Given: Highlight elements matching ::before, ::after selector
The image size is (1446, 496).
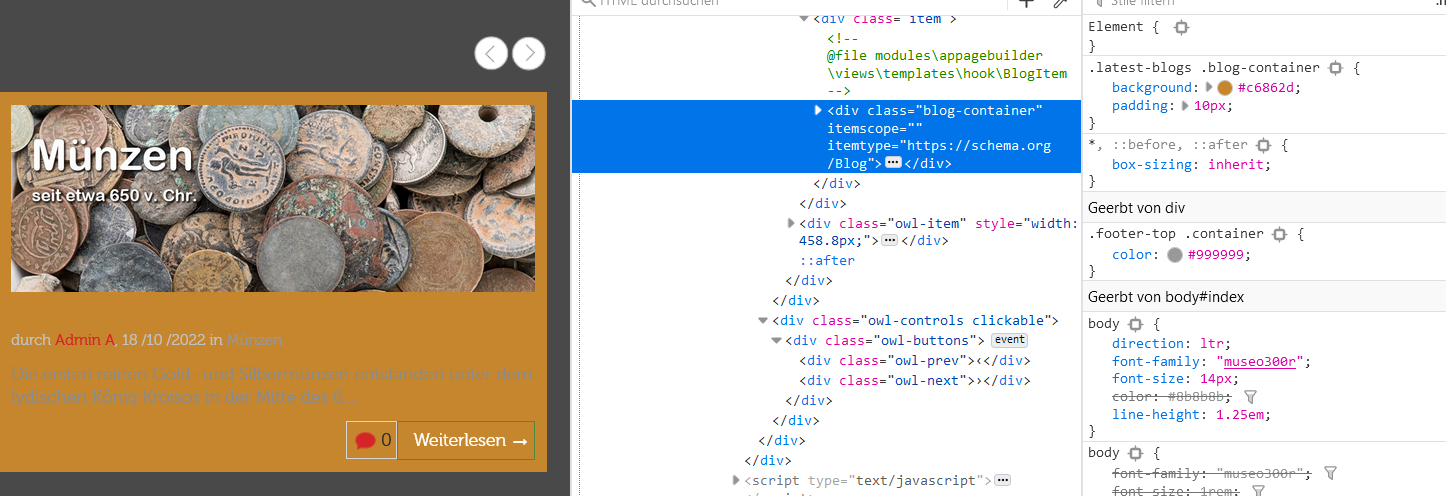Looking at the screenshot, I should 1263,145.
